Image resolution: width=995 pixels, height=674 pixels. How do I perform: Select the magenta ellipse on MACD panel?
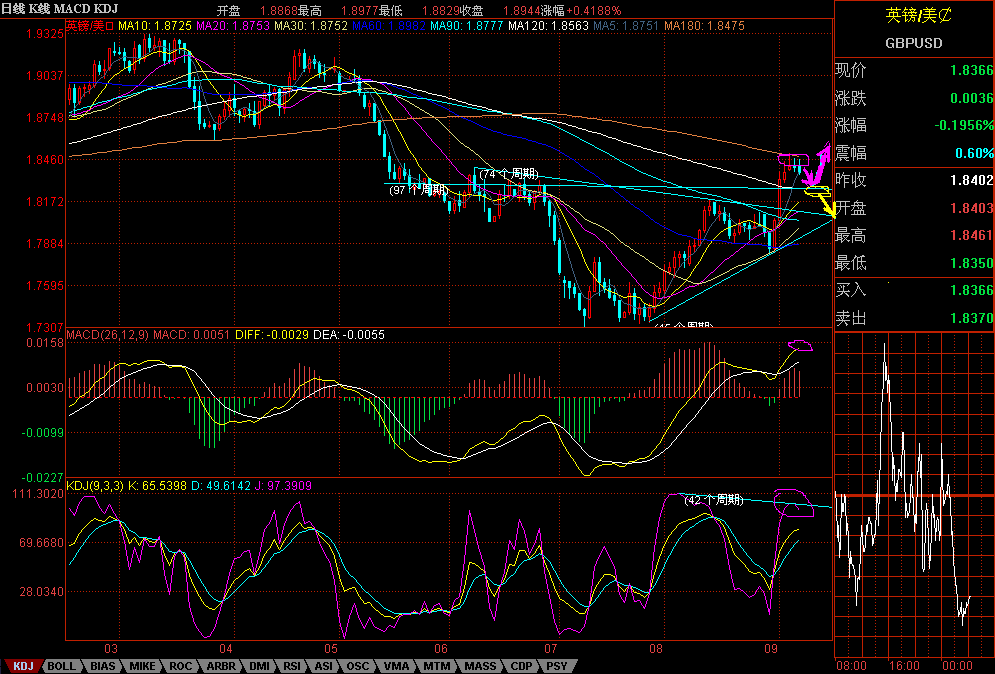pyautogui.click(x=800, y=347)
